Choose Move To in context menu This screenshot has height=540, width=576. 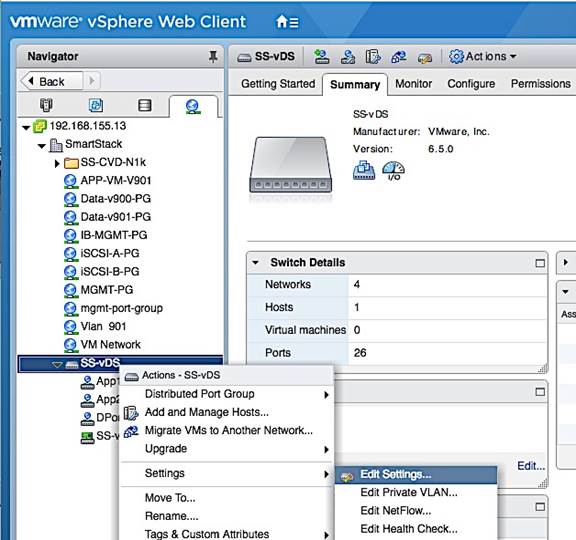(226, 498)
